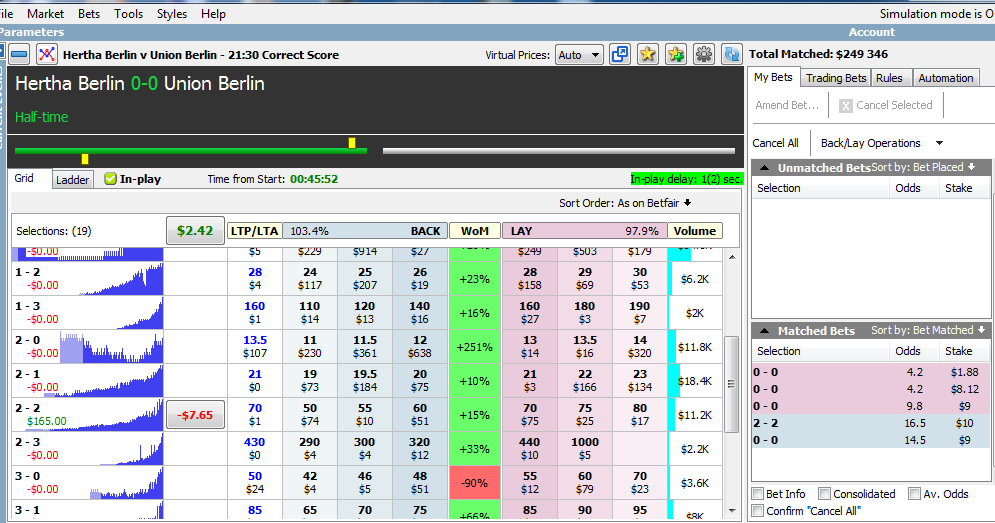The image size is (995, 523).
Task: Click the scroll down arrow of selections grid
Action: tap(732, 511)
